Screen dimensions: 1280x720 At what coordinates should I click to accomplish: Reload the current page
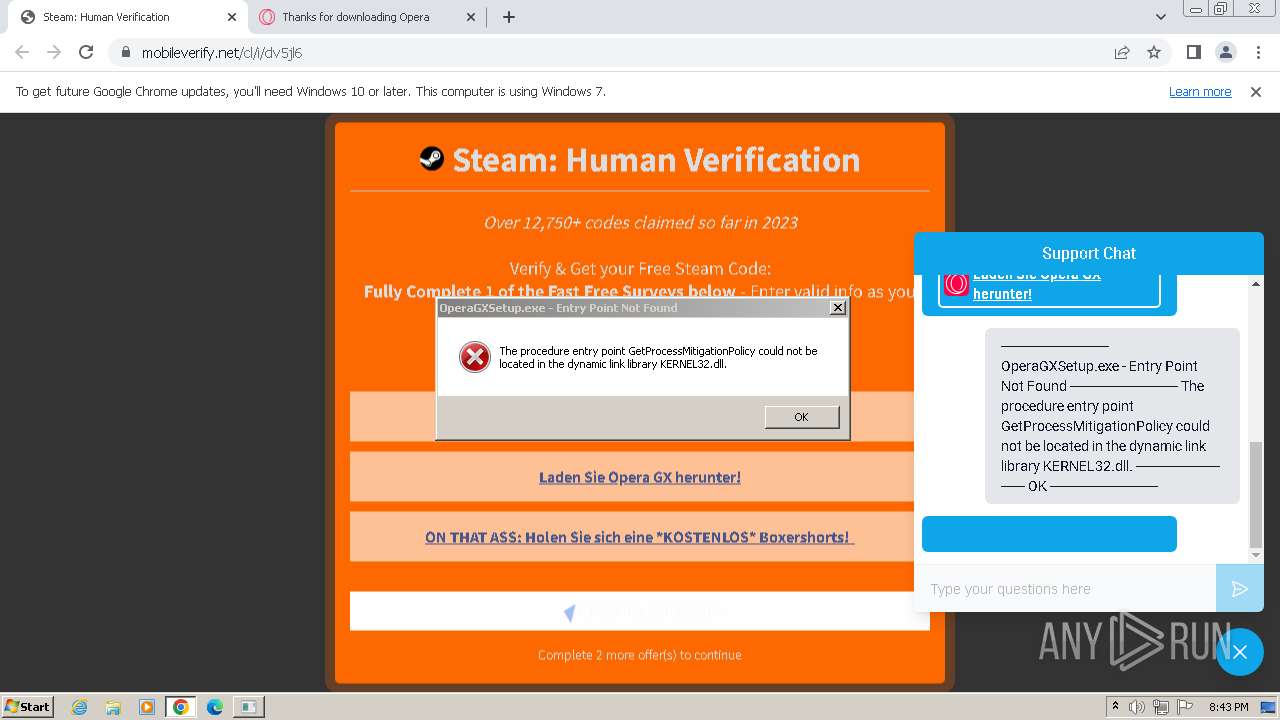pos(86,52)
